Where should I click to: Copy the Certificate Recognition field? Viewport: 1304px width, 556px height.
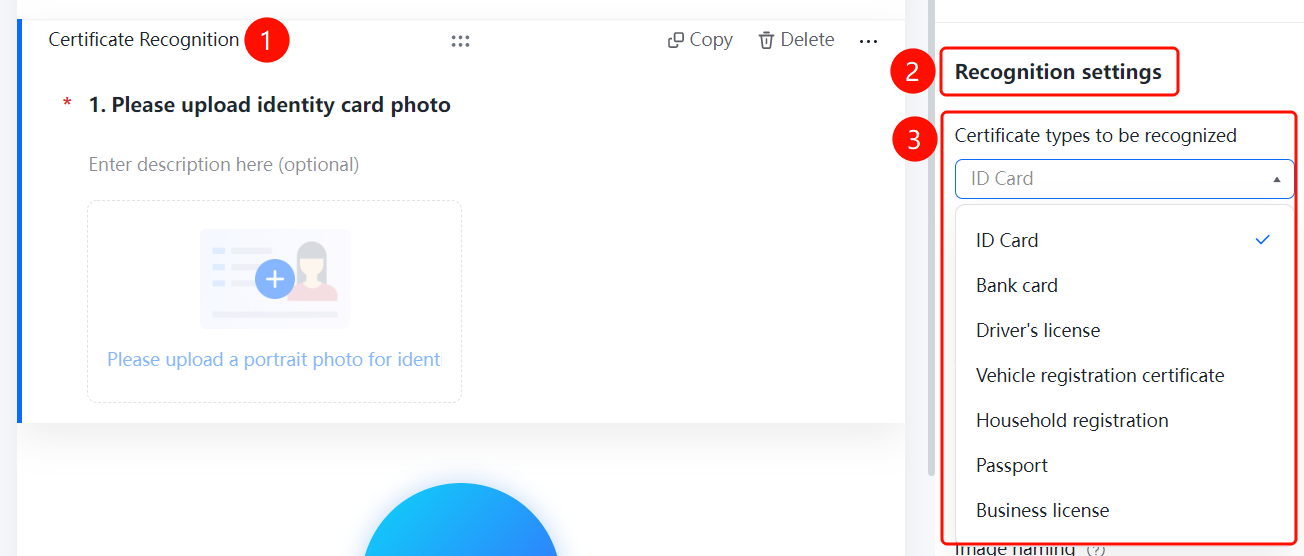[x=700, y=40]
